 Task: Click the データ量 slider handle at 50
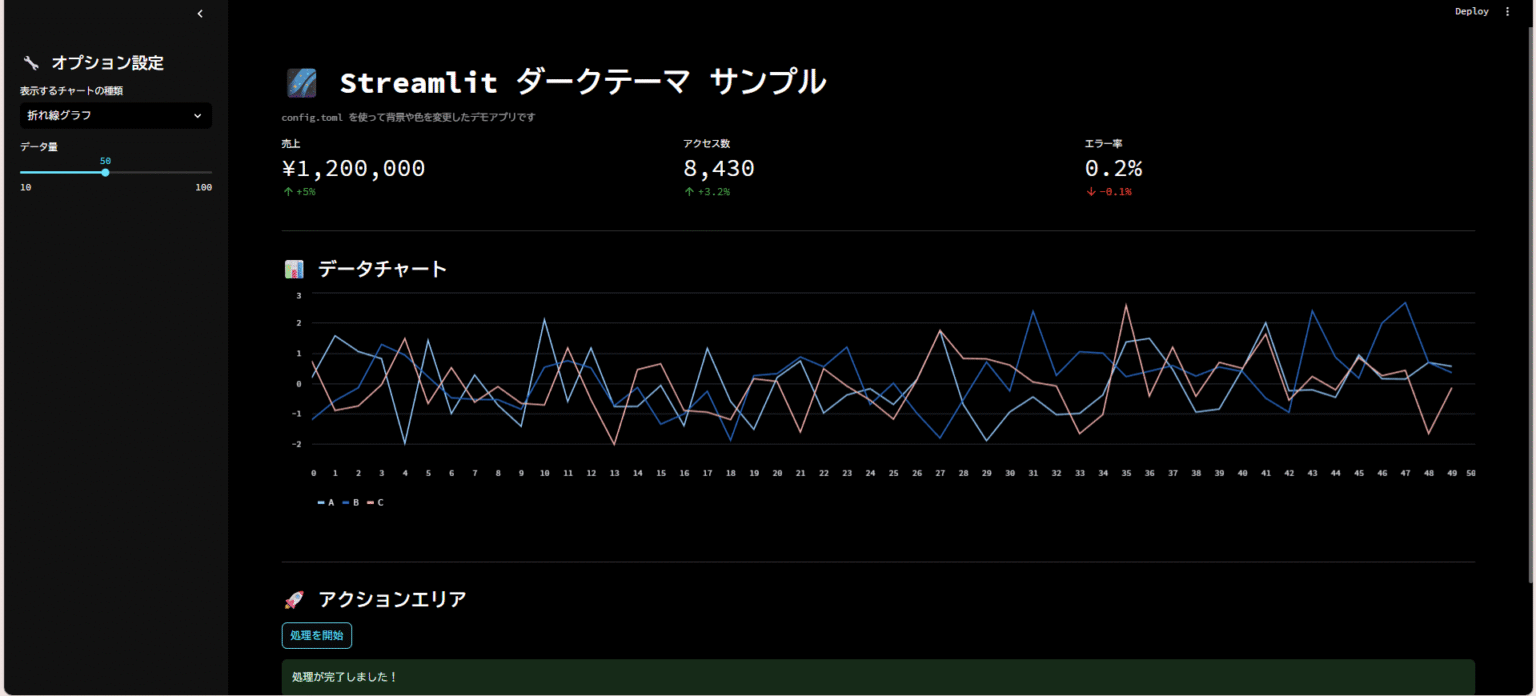[105, 173]
